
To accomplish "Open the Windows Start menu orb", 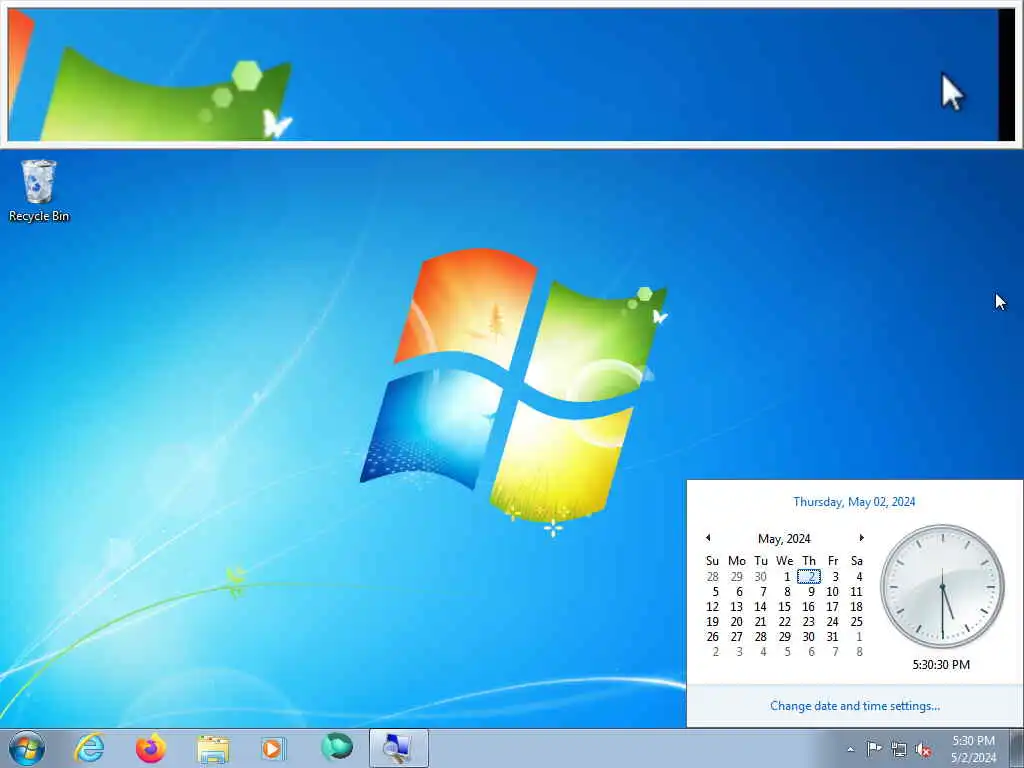I will point(27,748).
